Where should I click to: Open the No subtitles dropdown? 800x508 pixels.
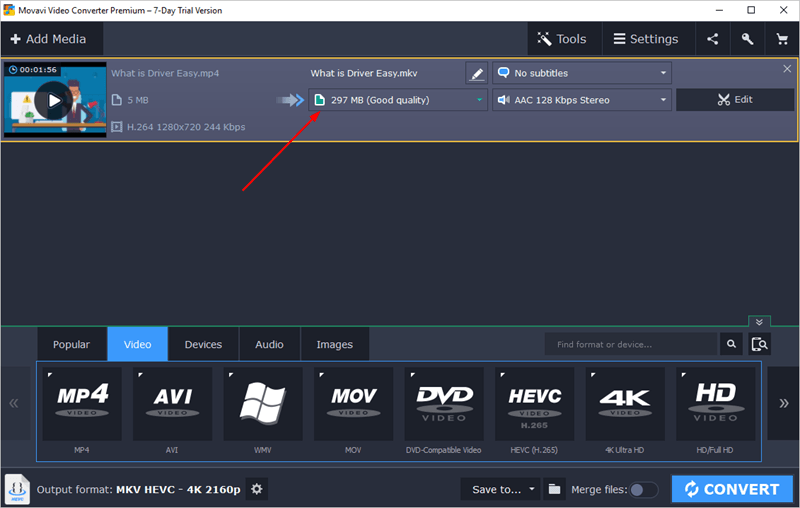(582, 73)
